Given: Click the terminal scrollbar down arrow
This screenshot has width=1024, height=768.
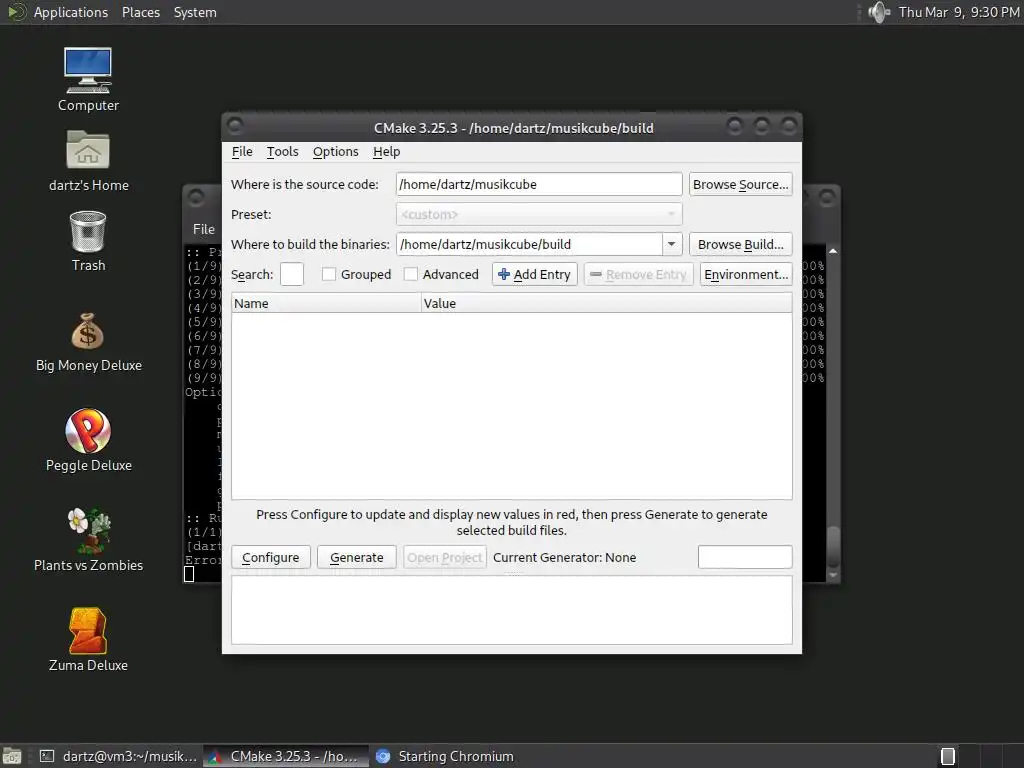Looking at the screenshot, I should tap(833, 576).
